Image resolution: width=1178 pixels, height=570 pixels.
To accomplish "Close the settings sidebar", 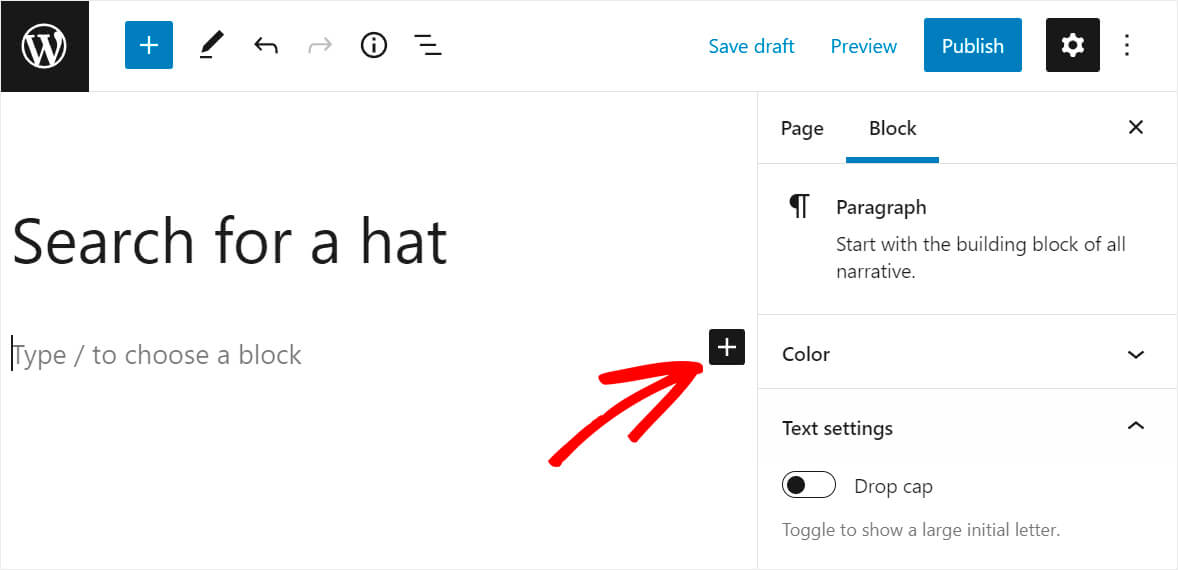I will click(1136, 128).
